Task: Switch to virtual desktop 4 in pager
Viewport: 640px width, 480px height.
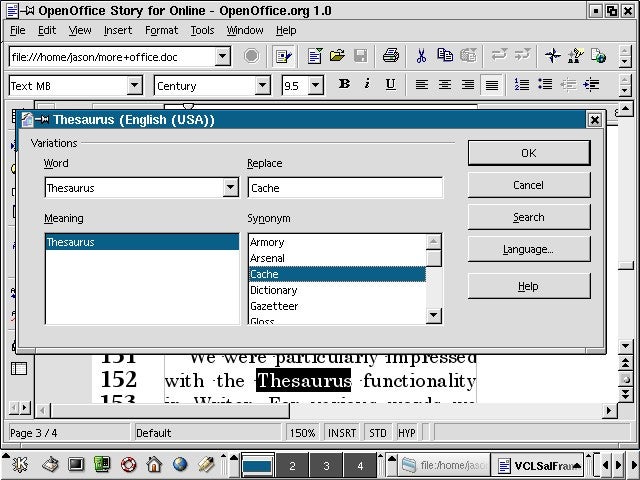Action: click(x=360, y=465)
